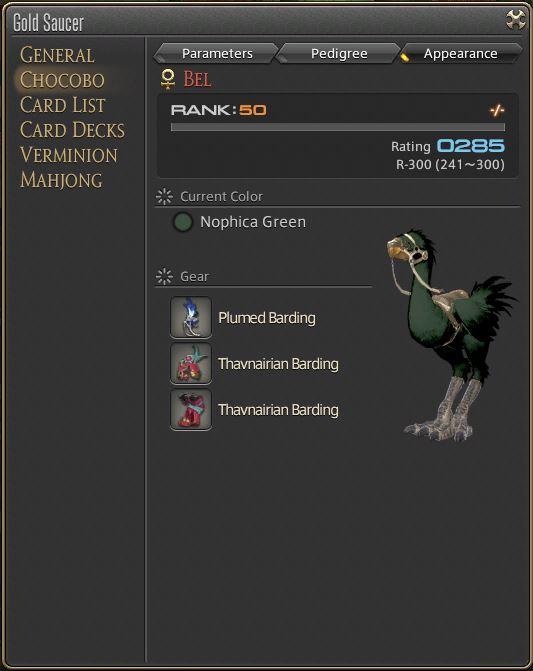
Task: Click the Thavnairian Barding leg gear icon
Action: point(191,410)
